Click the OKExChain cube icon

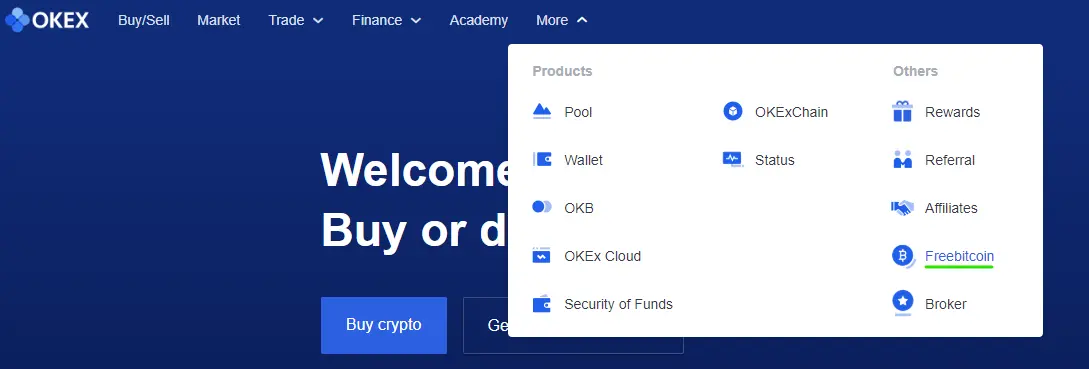point(733,111)
